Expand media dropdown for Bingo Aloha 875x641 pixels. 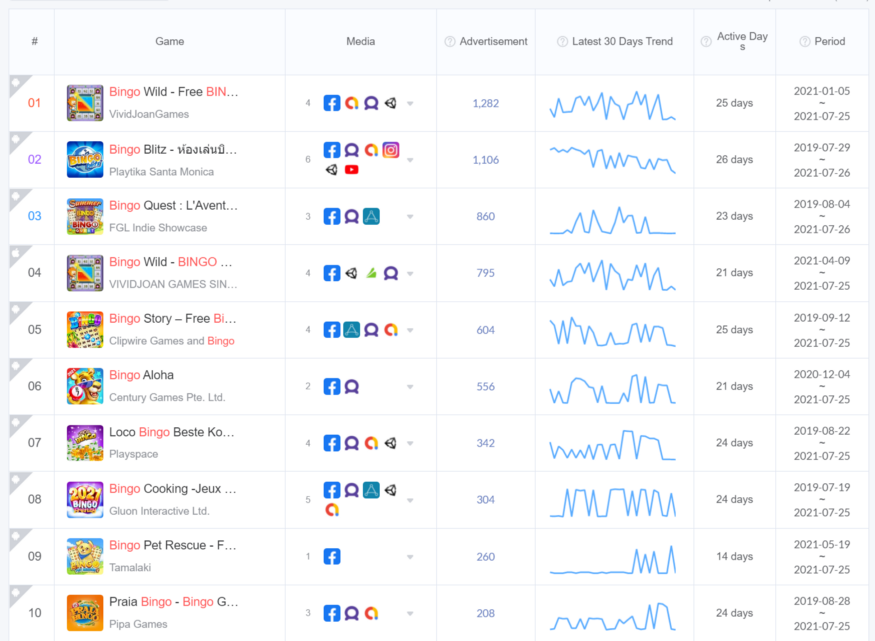(x=410, y=387)
